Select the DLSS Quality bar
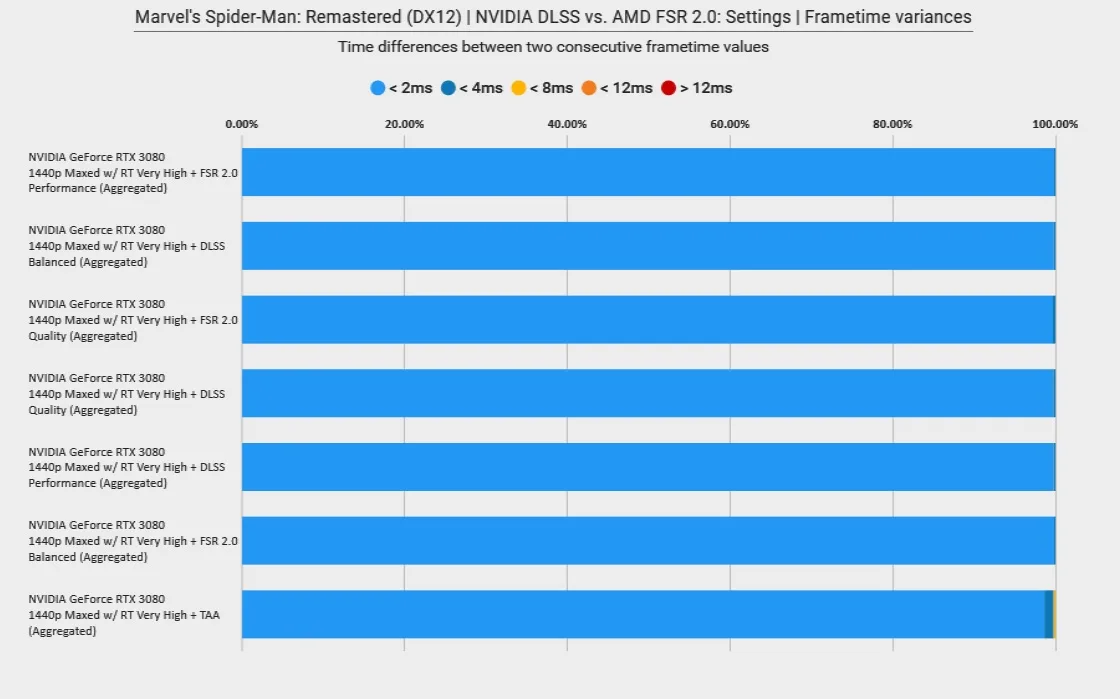 click(648, 393)
